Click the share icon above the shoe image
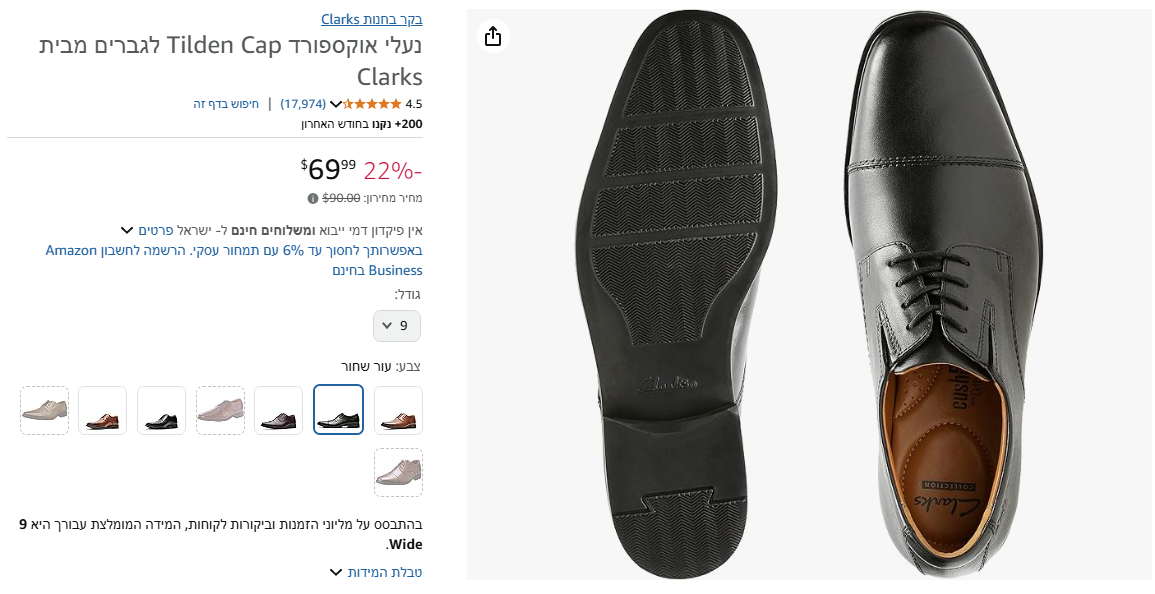 click(492, 37)
